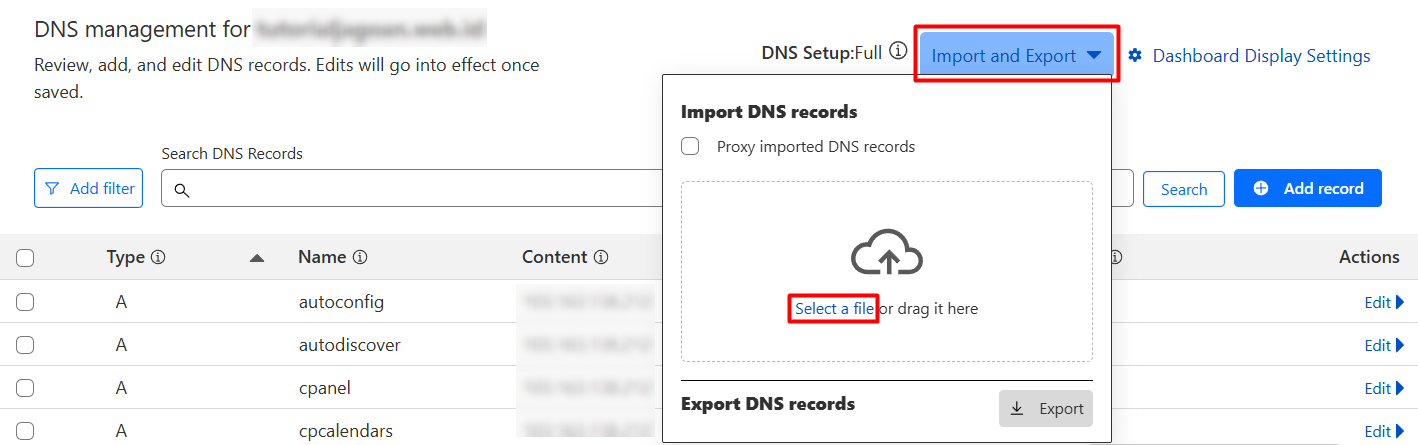Click the Select a file link
Screen dimensions: 1418x445
pyautogui.click(x=834, y=309)
